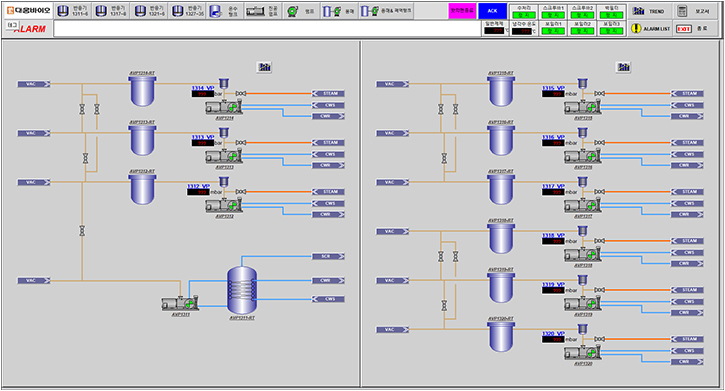The width and height of the screenshot is (725, 391).
Task: Click the 수처리 green status indicator
Action: click(x=524, y=15)
